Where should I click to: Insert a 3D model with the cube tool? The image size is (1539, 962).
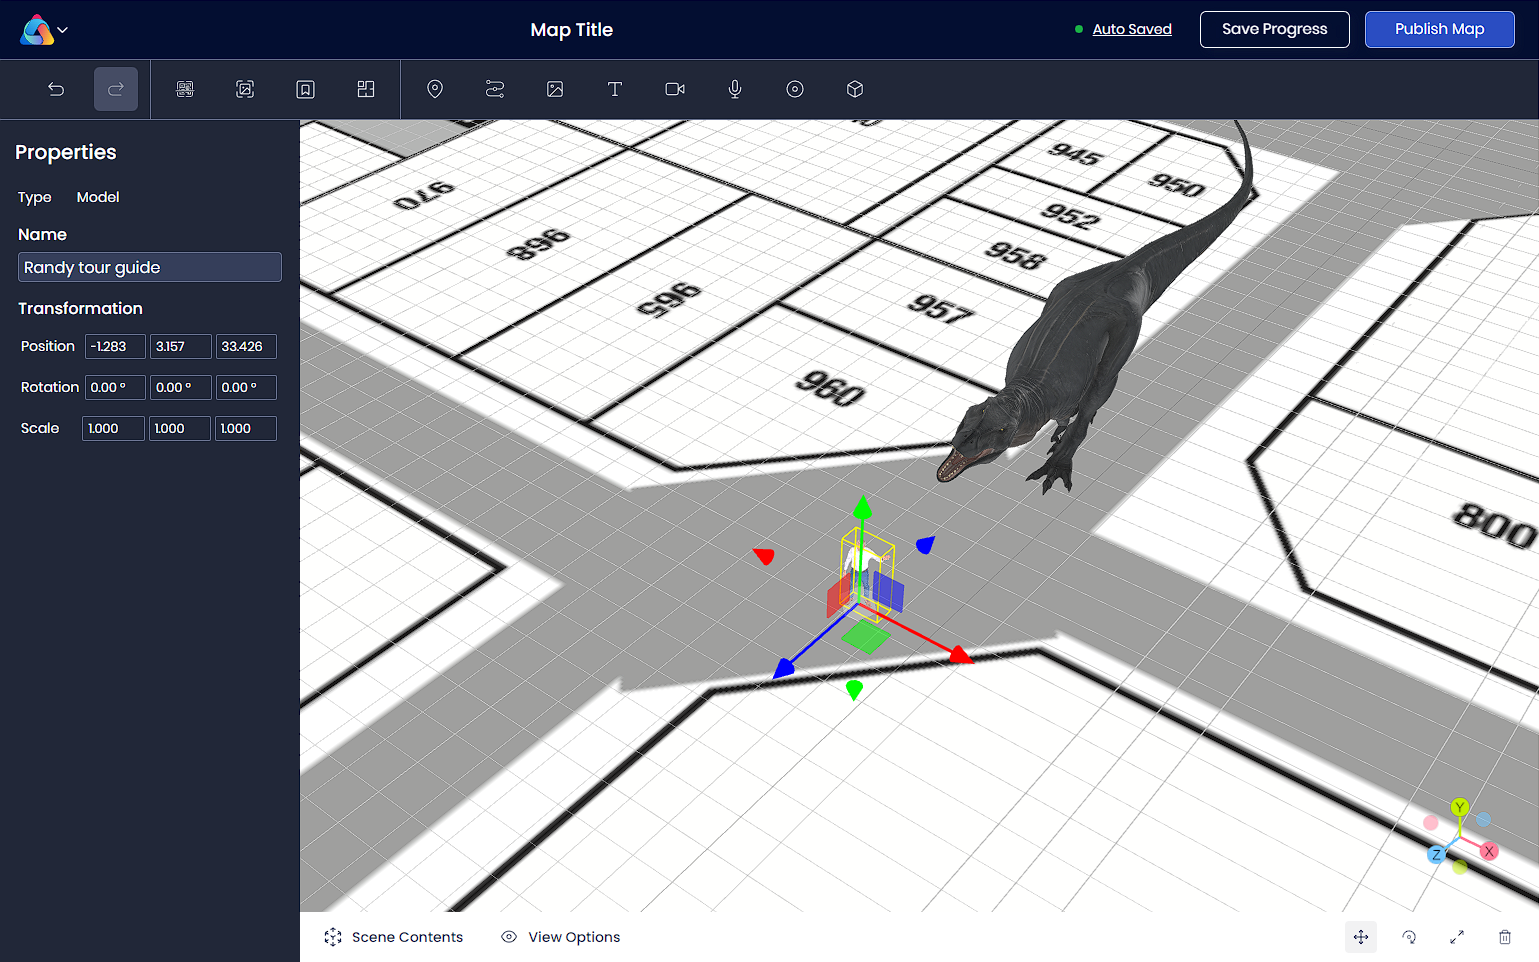(x=855, y=89)
